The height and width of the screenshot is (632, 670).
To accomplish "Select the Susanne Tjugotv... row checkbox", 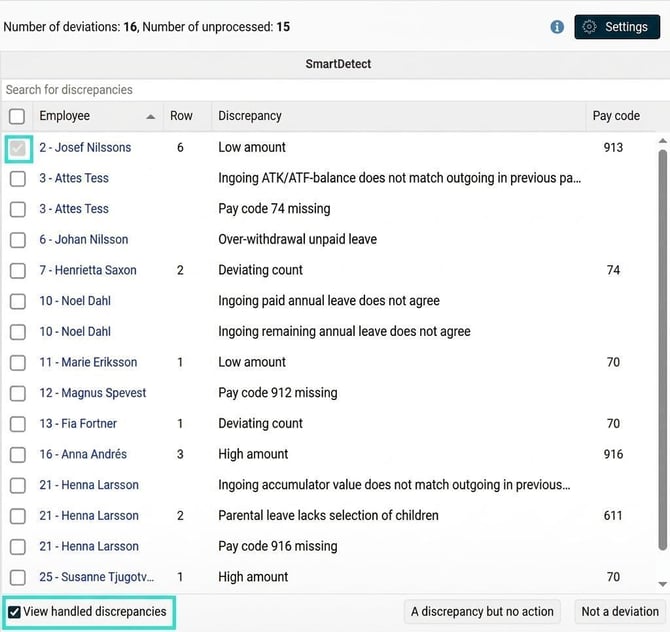I will tap(18, 577).
